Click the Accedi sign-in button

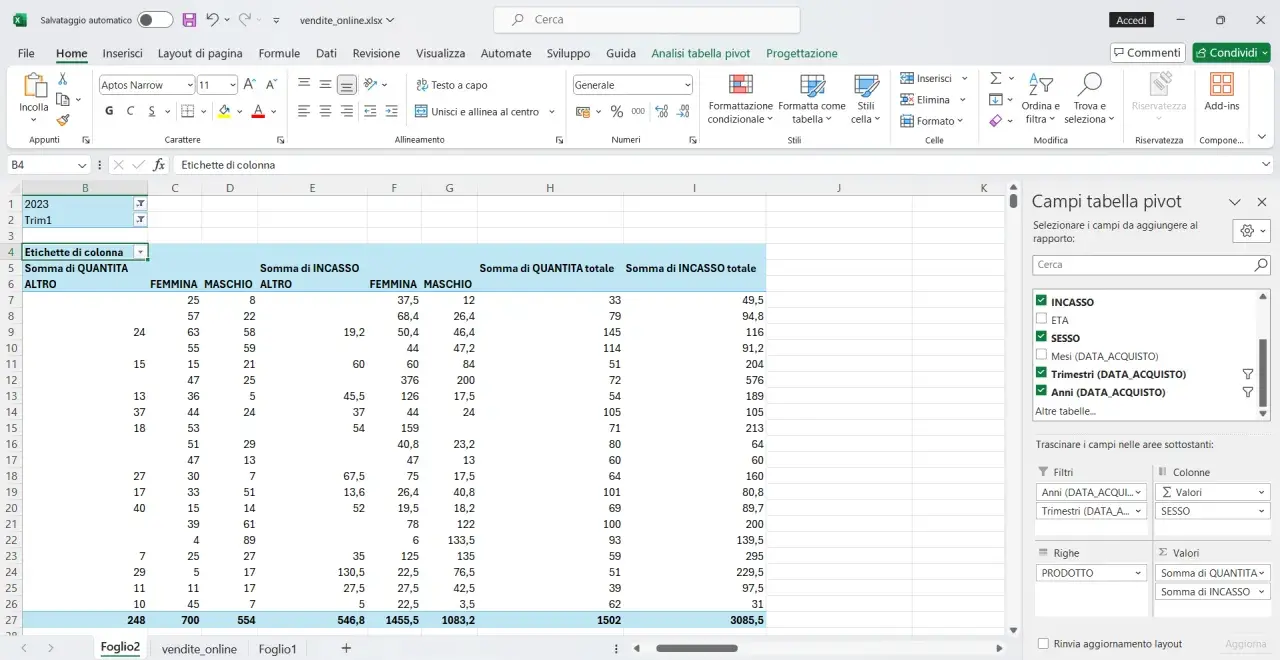1131,20
